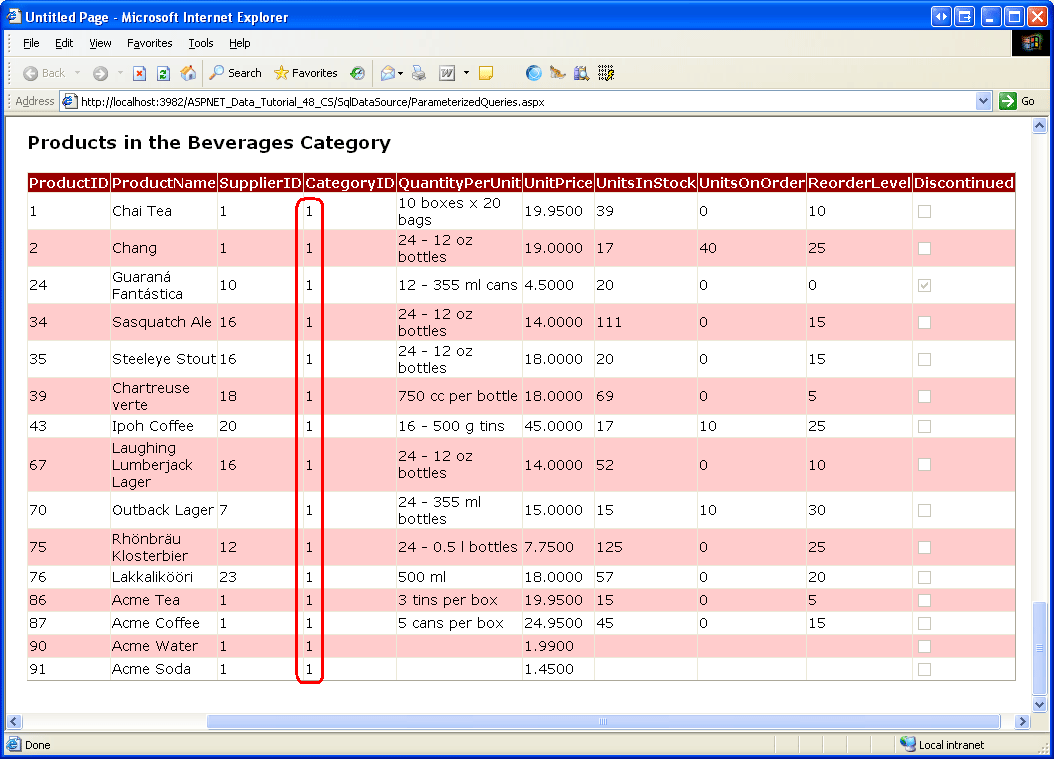Expand the address bar URL dropdown

983,101
